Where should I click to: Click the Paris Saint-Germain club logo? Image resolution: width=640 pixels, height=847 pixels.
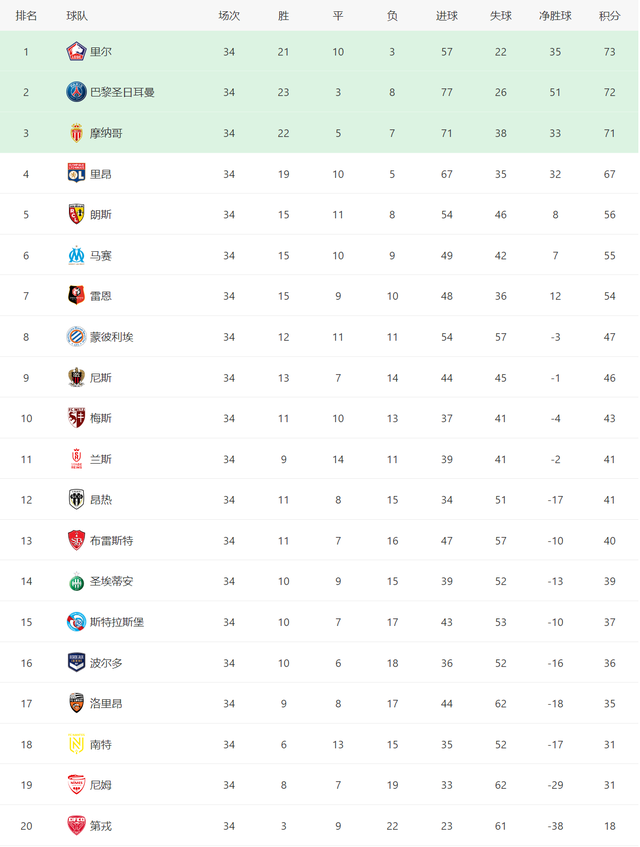pos(76,92)
